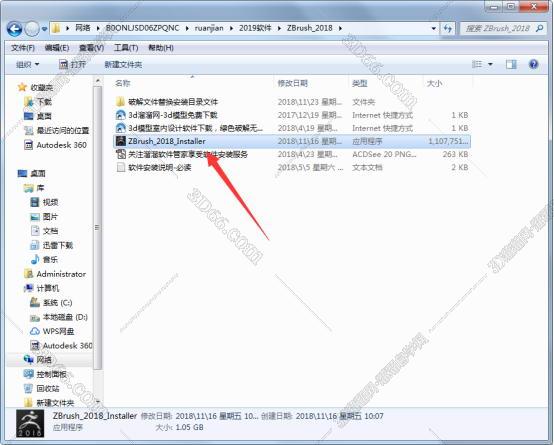Viewport: 554px width, 445px height.
Task: Click the Forward navigation arrow
Action: point(32,29)
